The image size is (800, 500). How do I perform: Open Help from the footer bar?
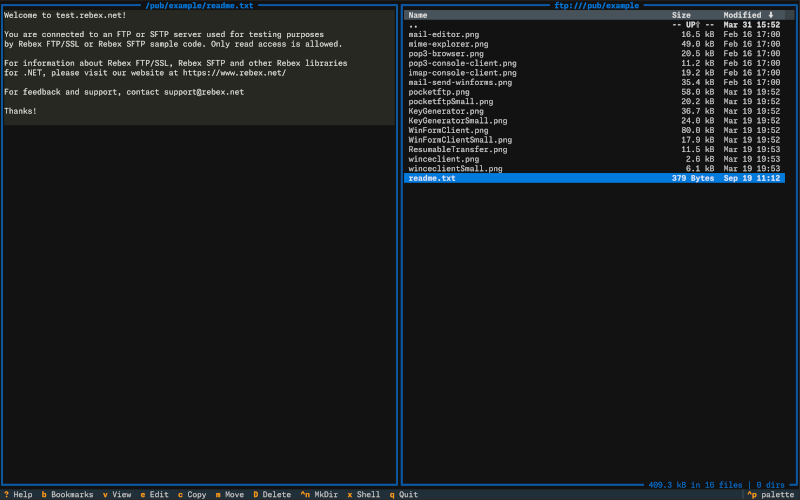pos(18,494)
